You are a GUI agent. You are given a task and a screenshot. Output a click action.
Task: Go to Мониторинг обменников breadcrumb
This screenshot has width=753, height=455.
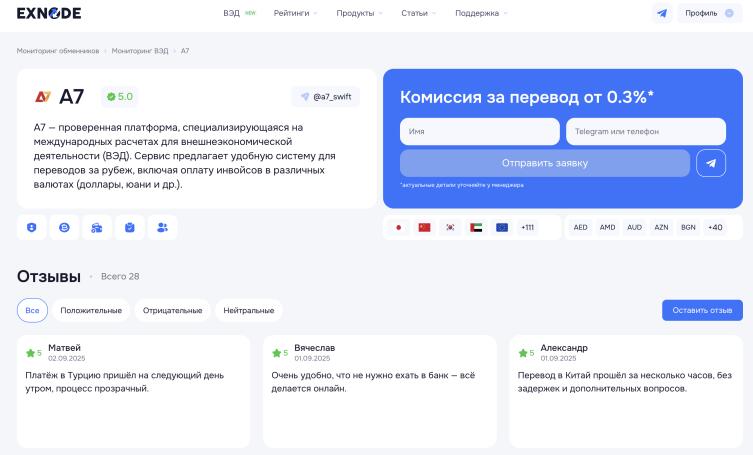58,50
